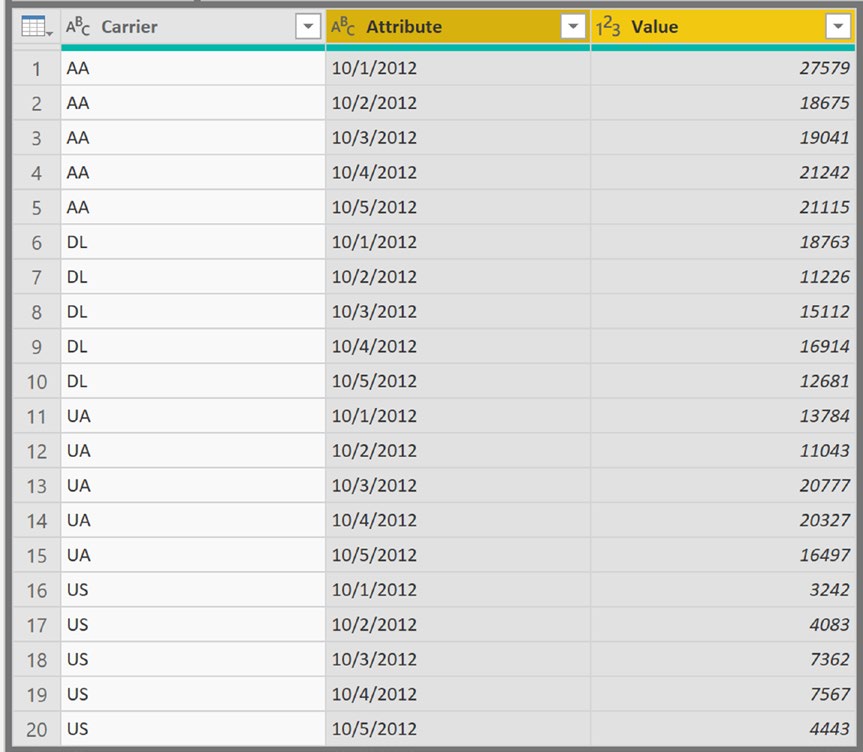The image size is (863, 752).
Task: Click the value 16497
Action: click(x=723, y=555)
